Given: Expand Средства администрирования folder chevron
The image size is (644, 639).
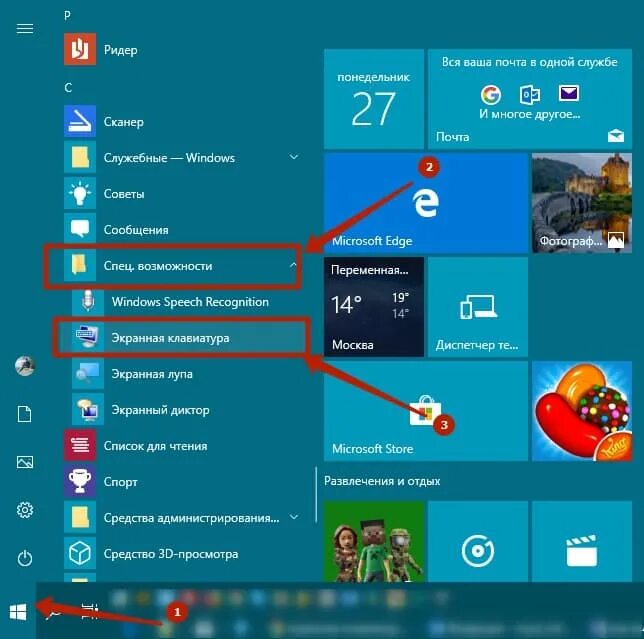Looking at the screenshot, I should (294, 517).
